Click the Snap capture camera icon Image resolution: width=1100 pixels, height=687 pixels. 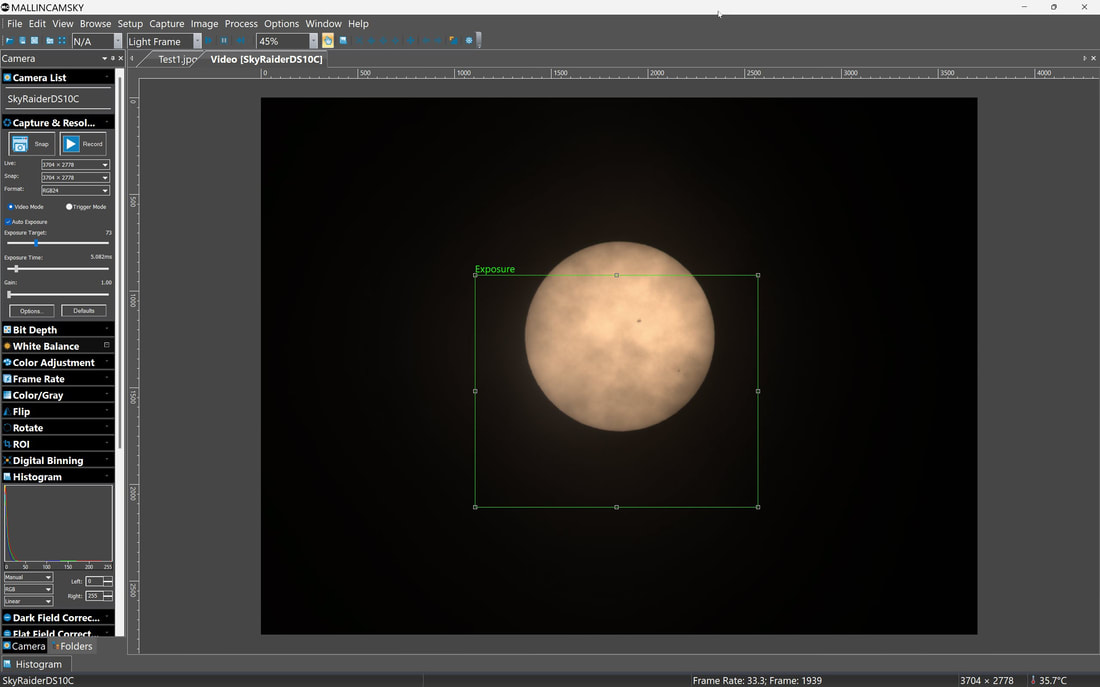pyautogui.click(x=20, y=144)
